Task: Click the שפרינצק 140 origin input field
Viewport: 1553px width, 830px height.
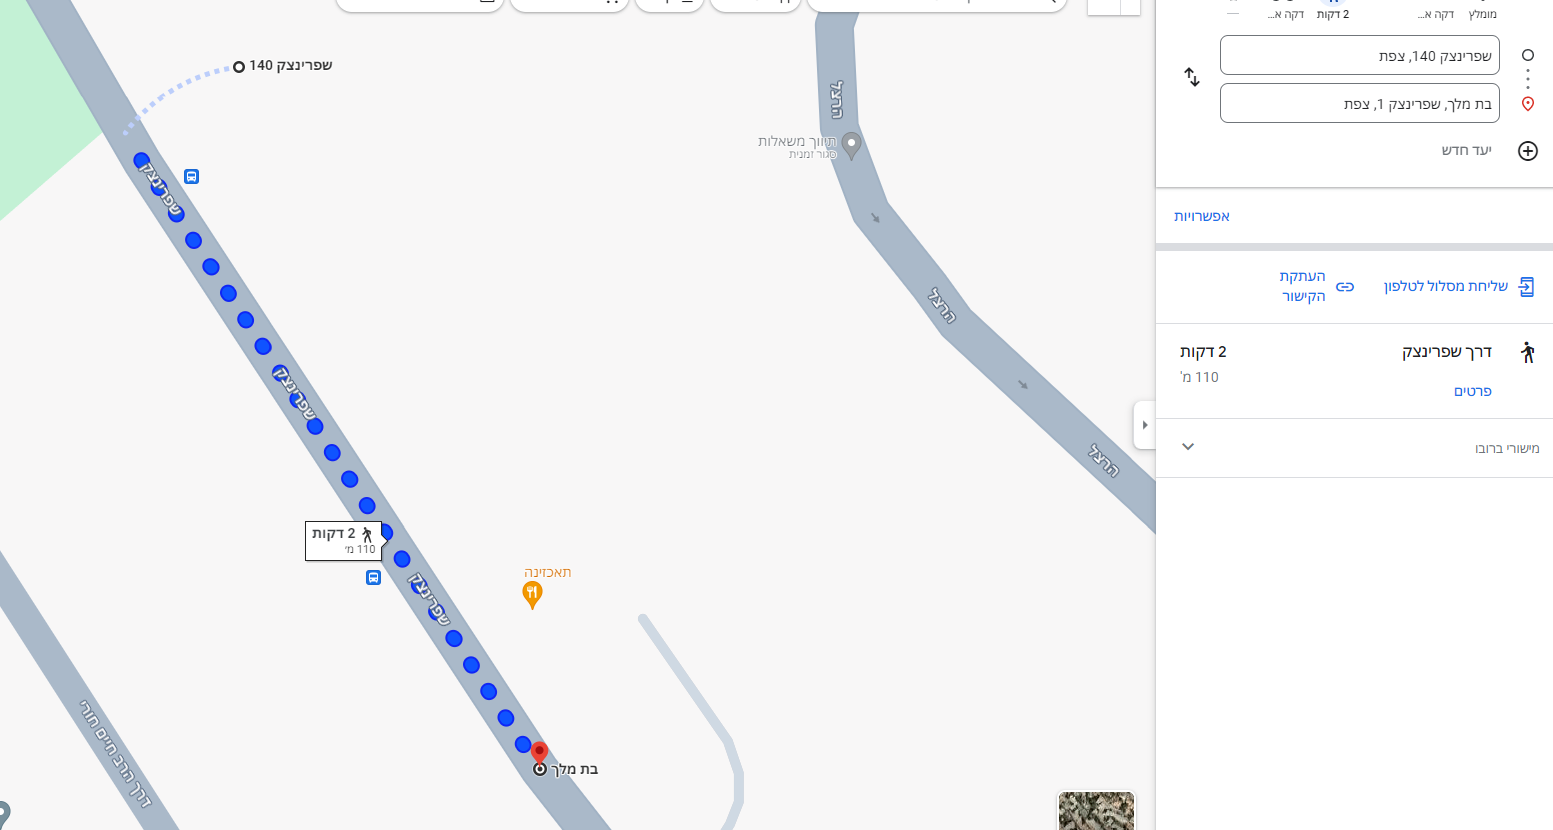Action: point(1360,56)
